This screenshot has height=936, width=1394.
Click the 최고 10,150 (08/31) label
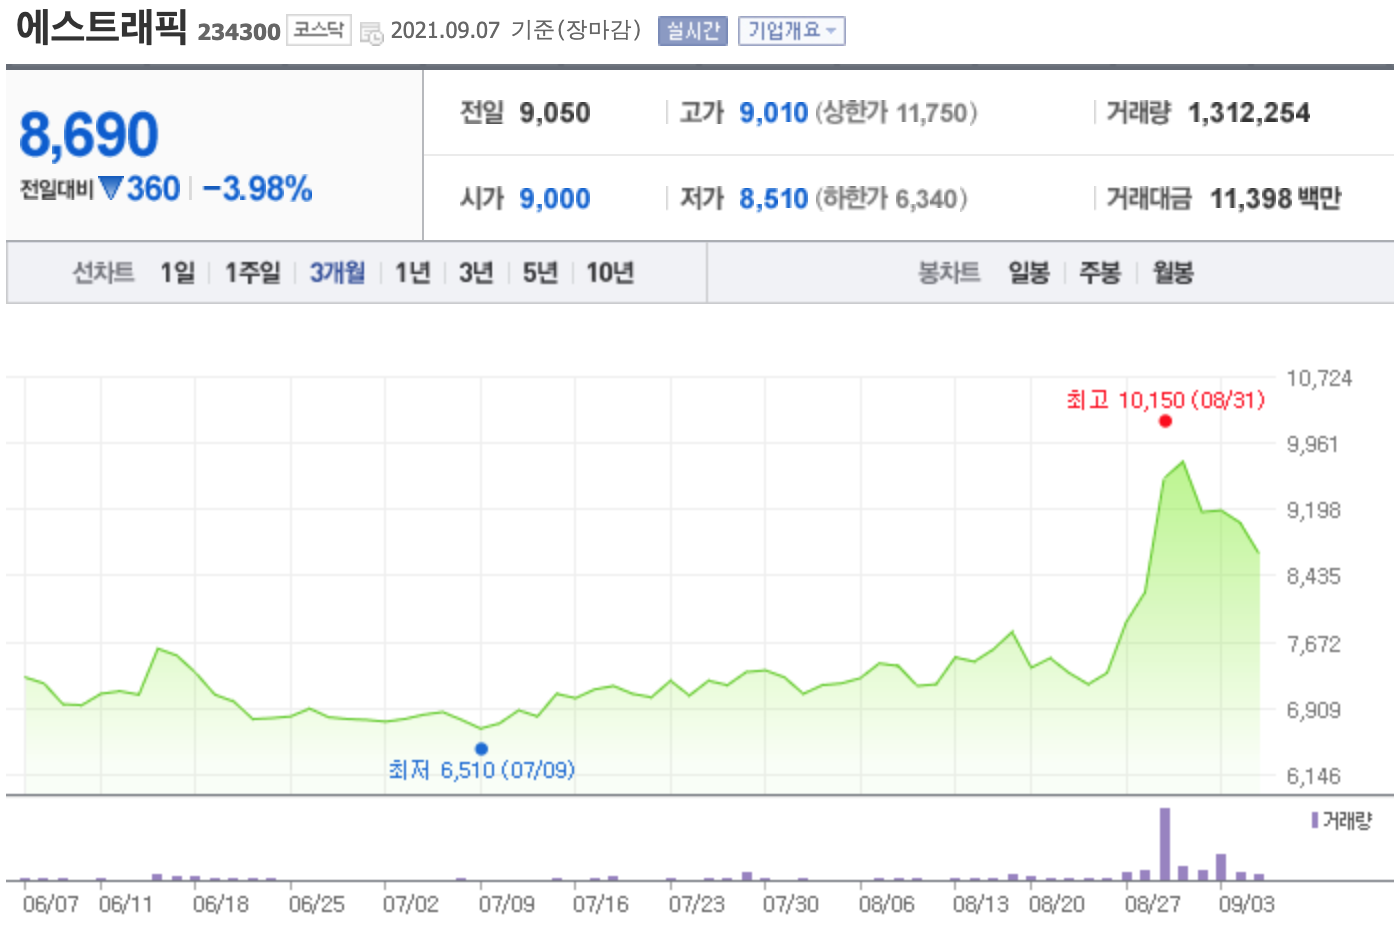pyautogui.click(x=1165, y=400)
